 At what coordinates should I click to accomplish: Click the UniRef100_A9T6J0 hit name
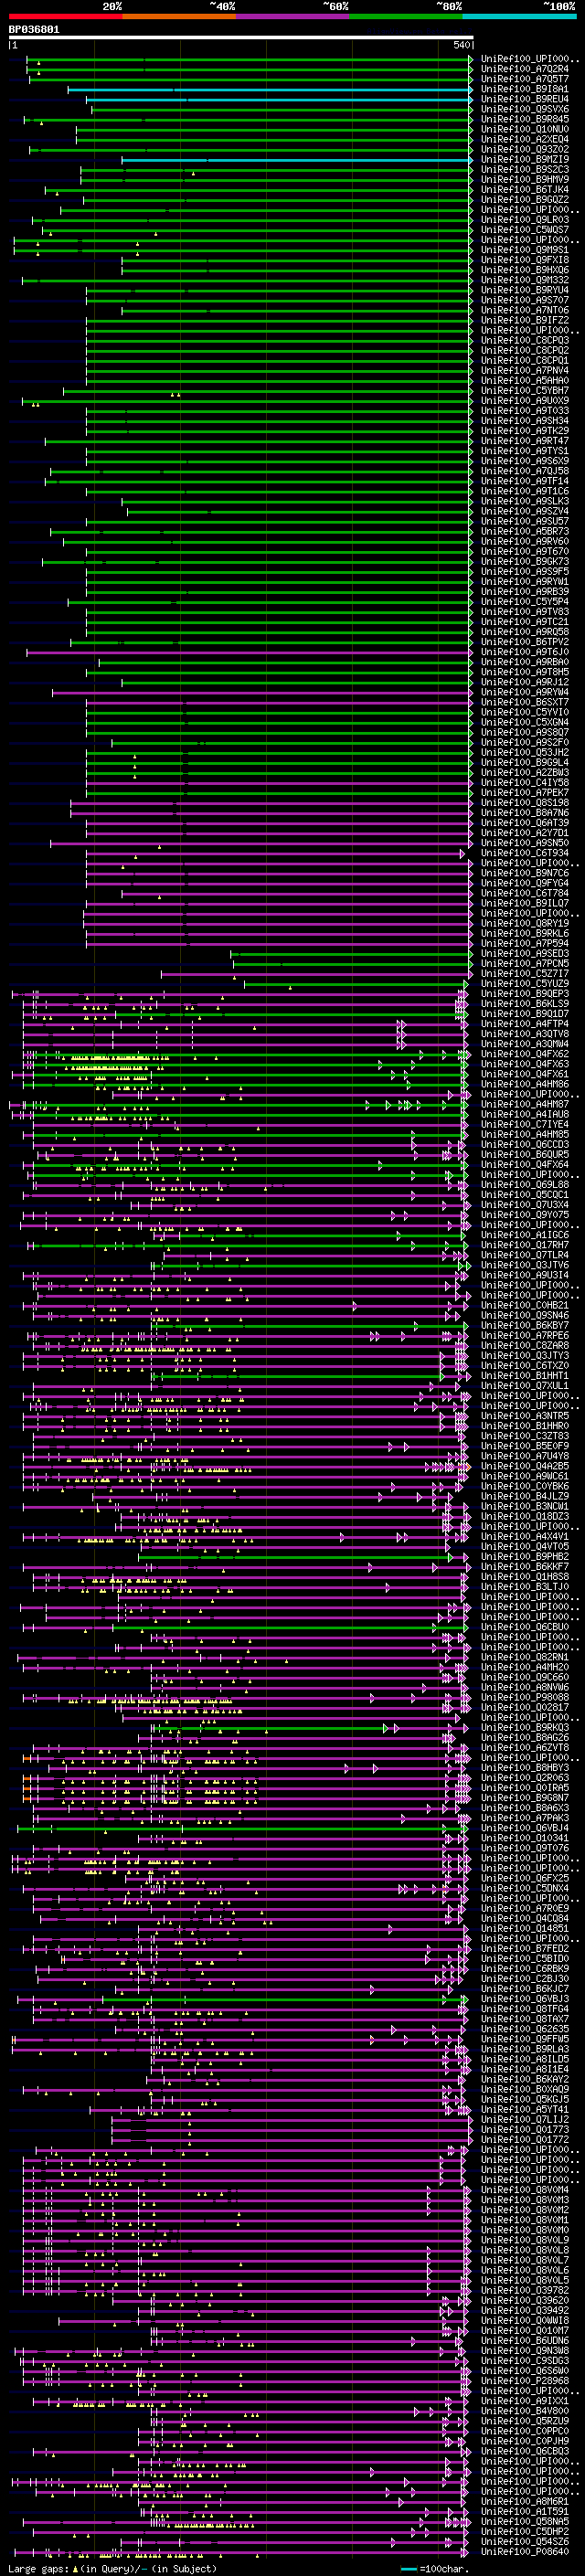(x=525, y=651)
